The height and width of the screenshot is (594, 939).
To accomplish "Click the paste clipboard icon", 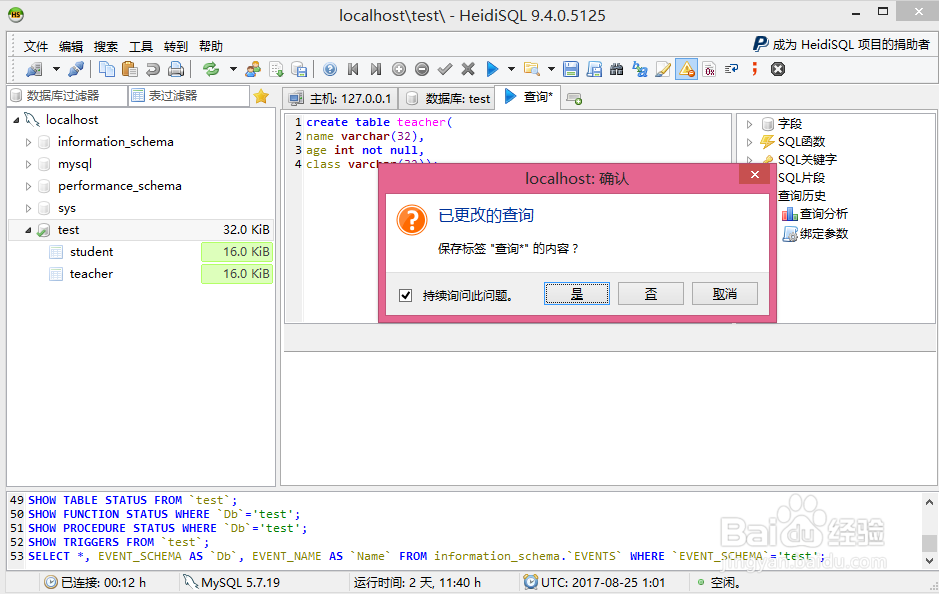I will pyautogui.click(x=129, y=69).
